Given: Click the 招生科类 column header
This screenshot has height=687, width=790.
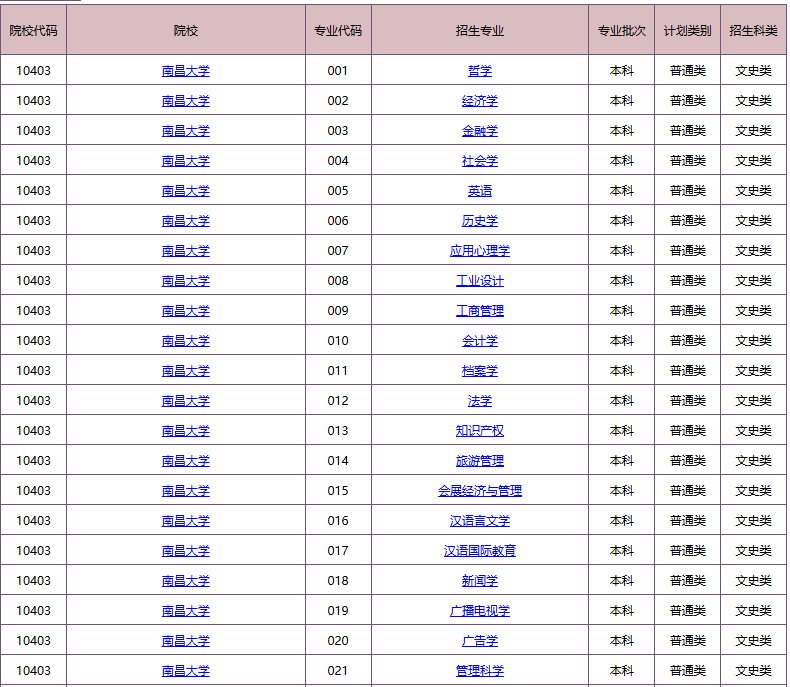Looking at the screenshot, I should (x=753, y=30).
